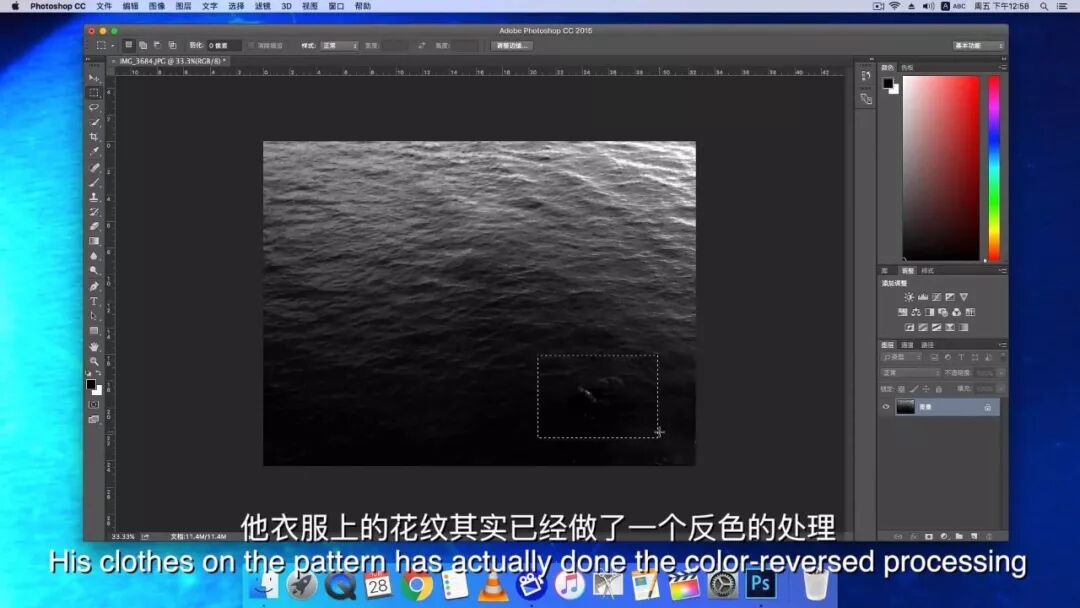Image resolution: width=1080 pixels, height=608 pixels.
Task: Open the layer blend mode dropdown
Action: (911, 373)
